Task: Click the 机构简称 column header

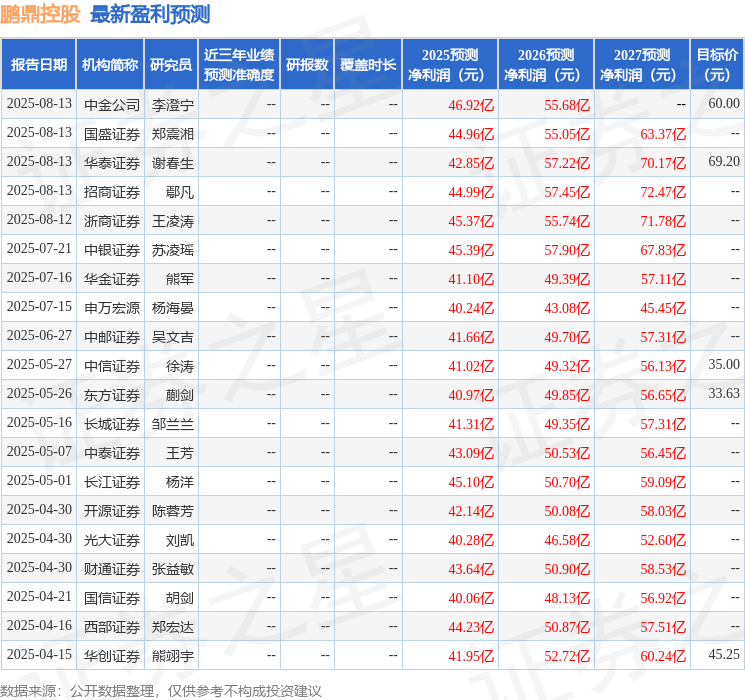Action: point(110,65)
